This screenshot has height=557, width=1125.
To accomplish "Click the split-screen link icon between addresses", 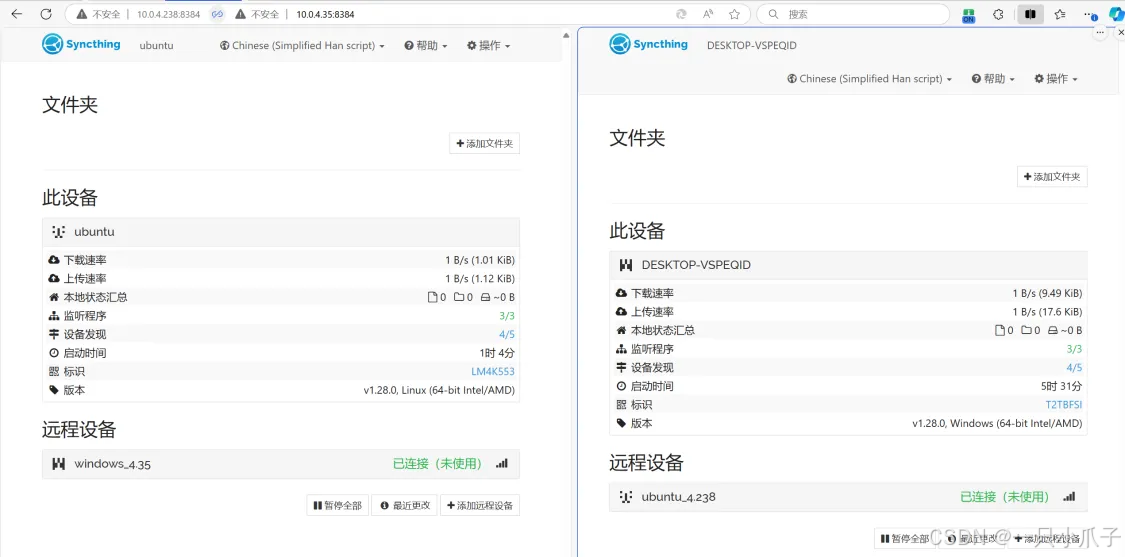I will 217,14.
